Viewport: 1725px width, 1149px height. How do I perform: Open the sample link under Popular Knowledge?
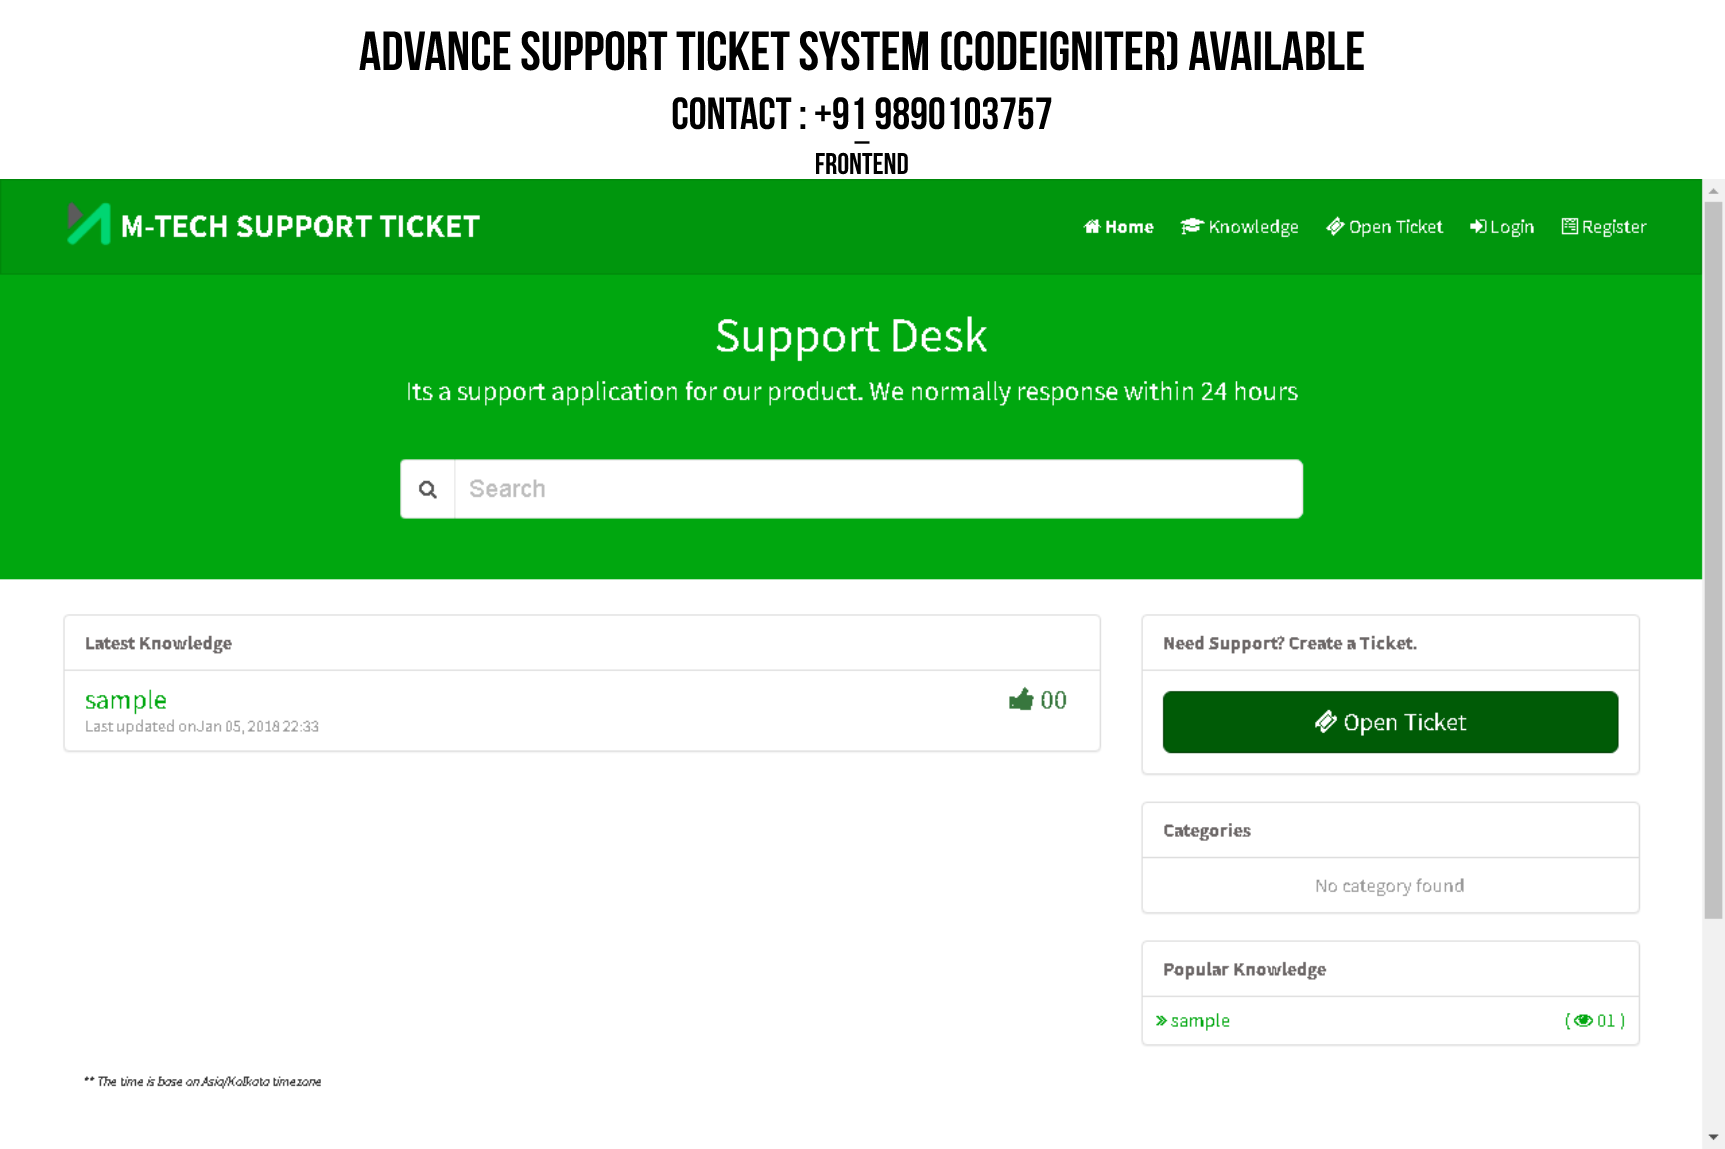pos(1200,1021)
